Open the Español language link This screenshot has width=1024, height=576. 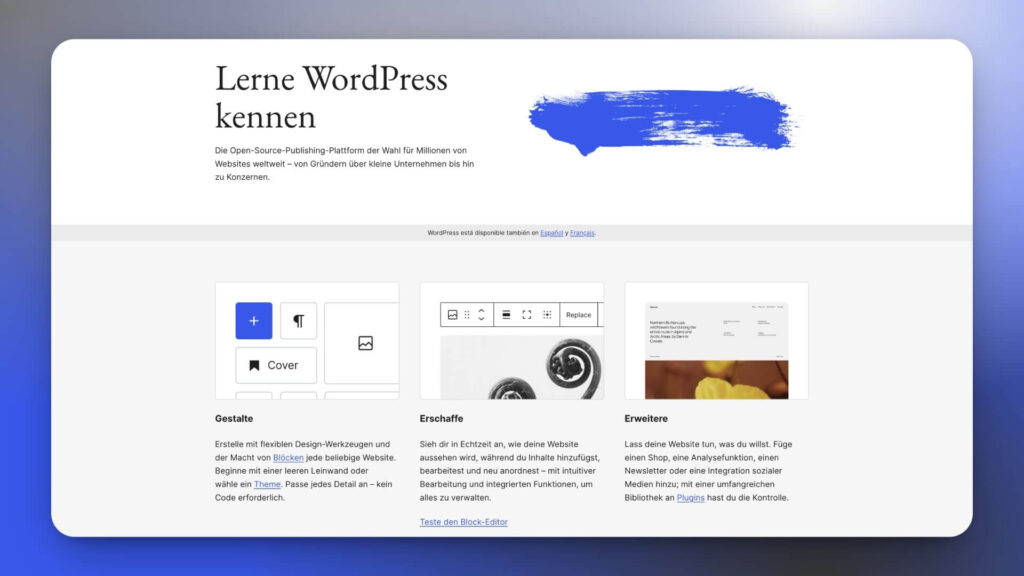[551, 233]
